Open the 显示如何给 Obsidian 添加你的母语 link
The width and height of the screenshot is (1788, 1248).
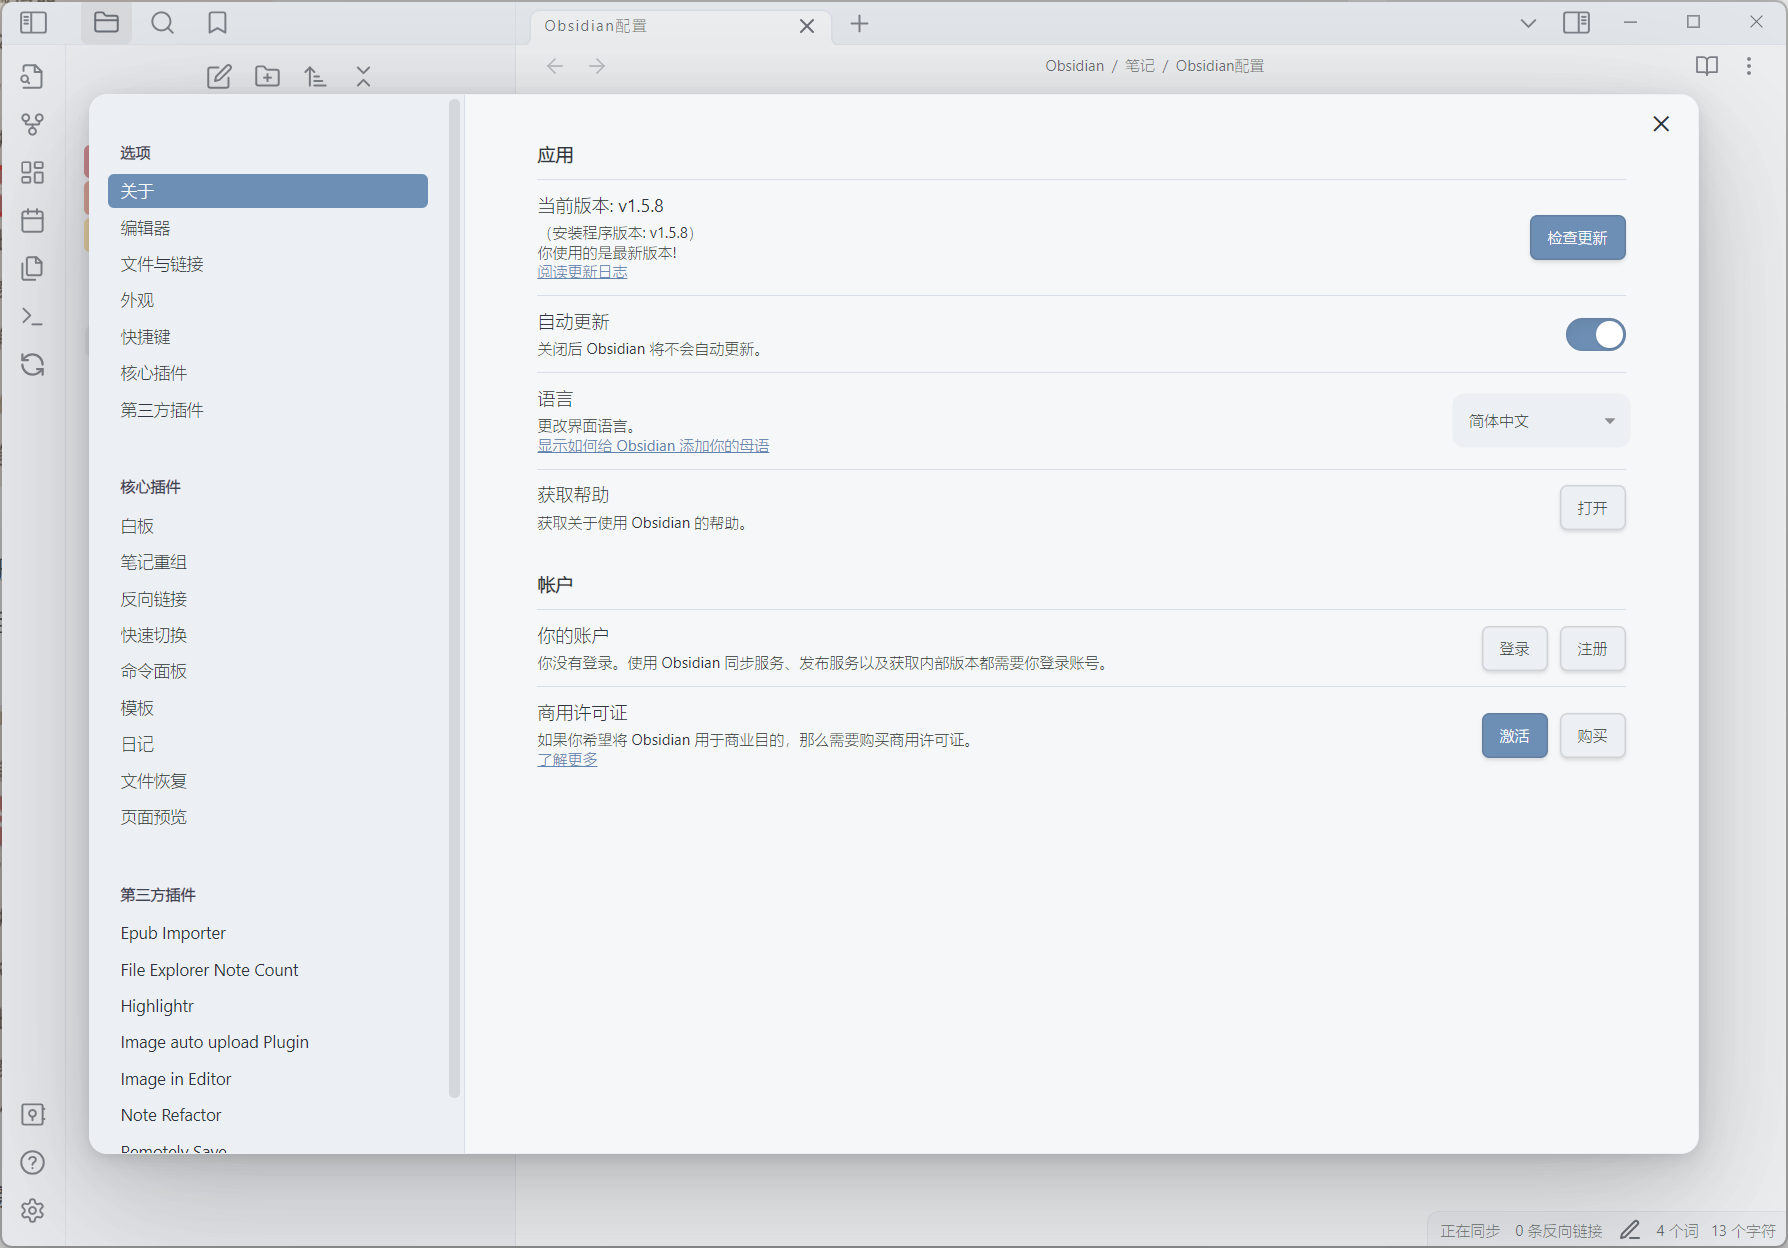click(x=653, y=446)
